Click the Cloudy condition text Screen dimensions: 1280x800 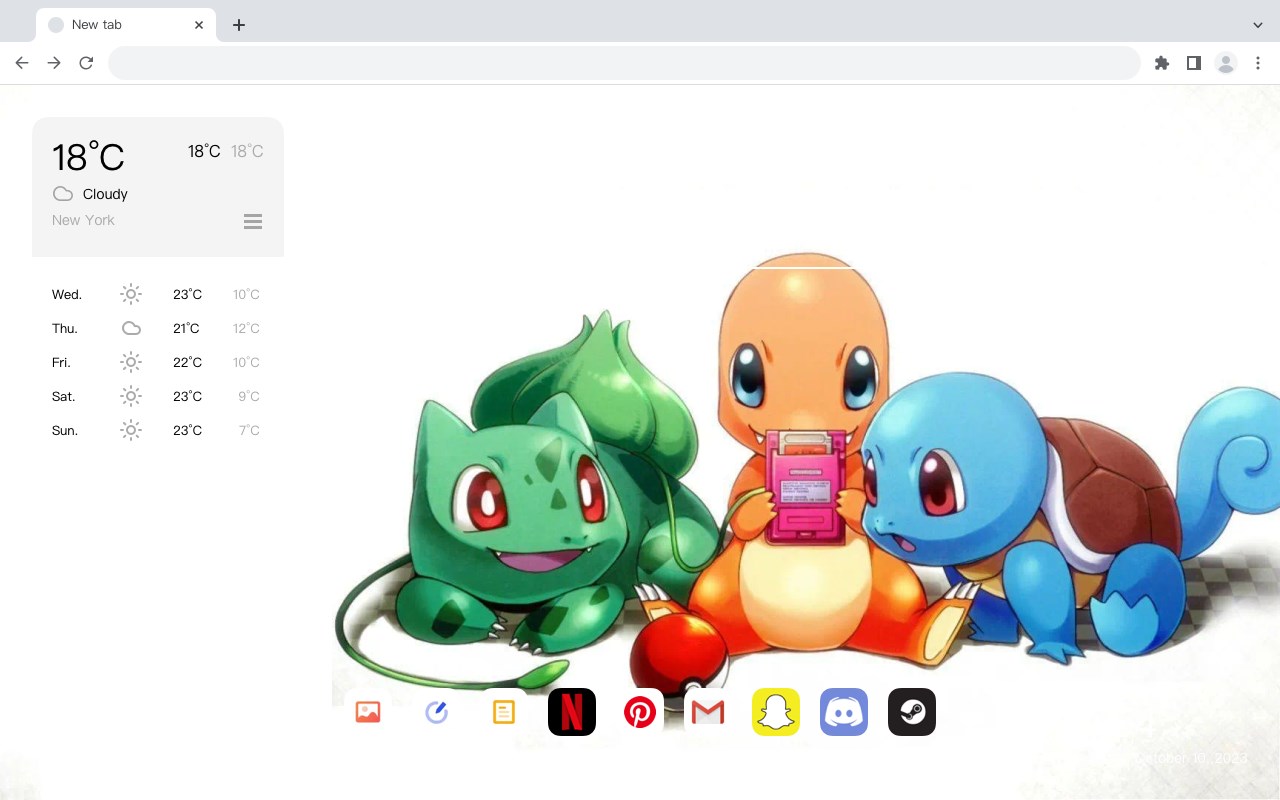click(x=105, y=194)
